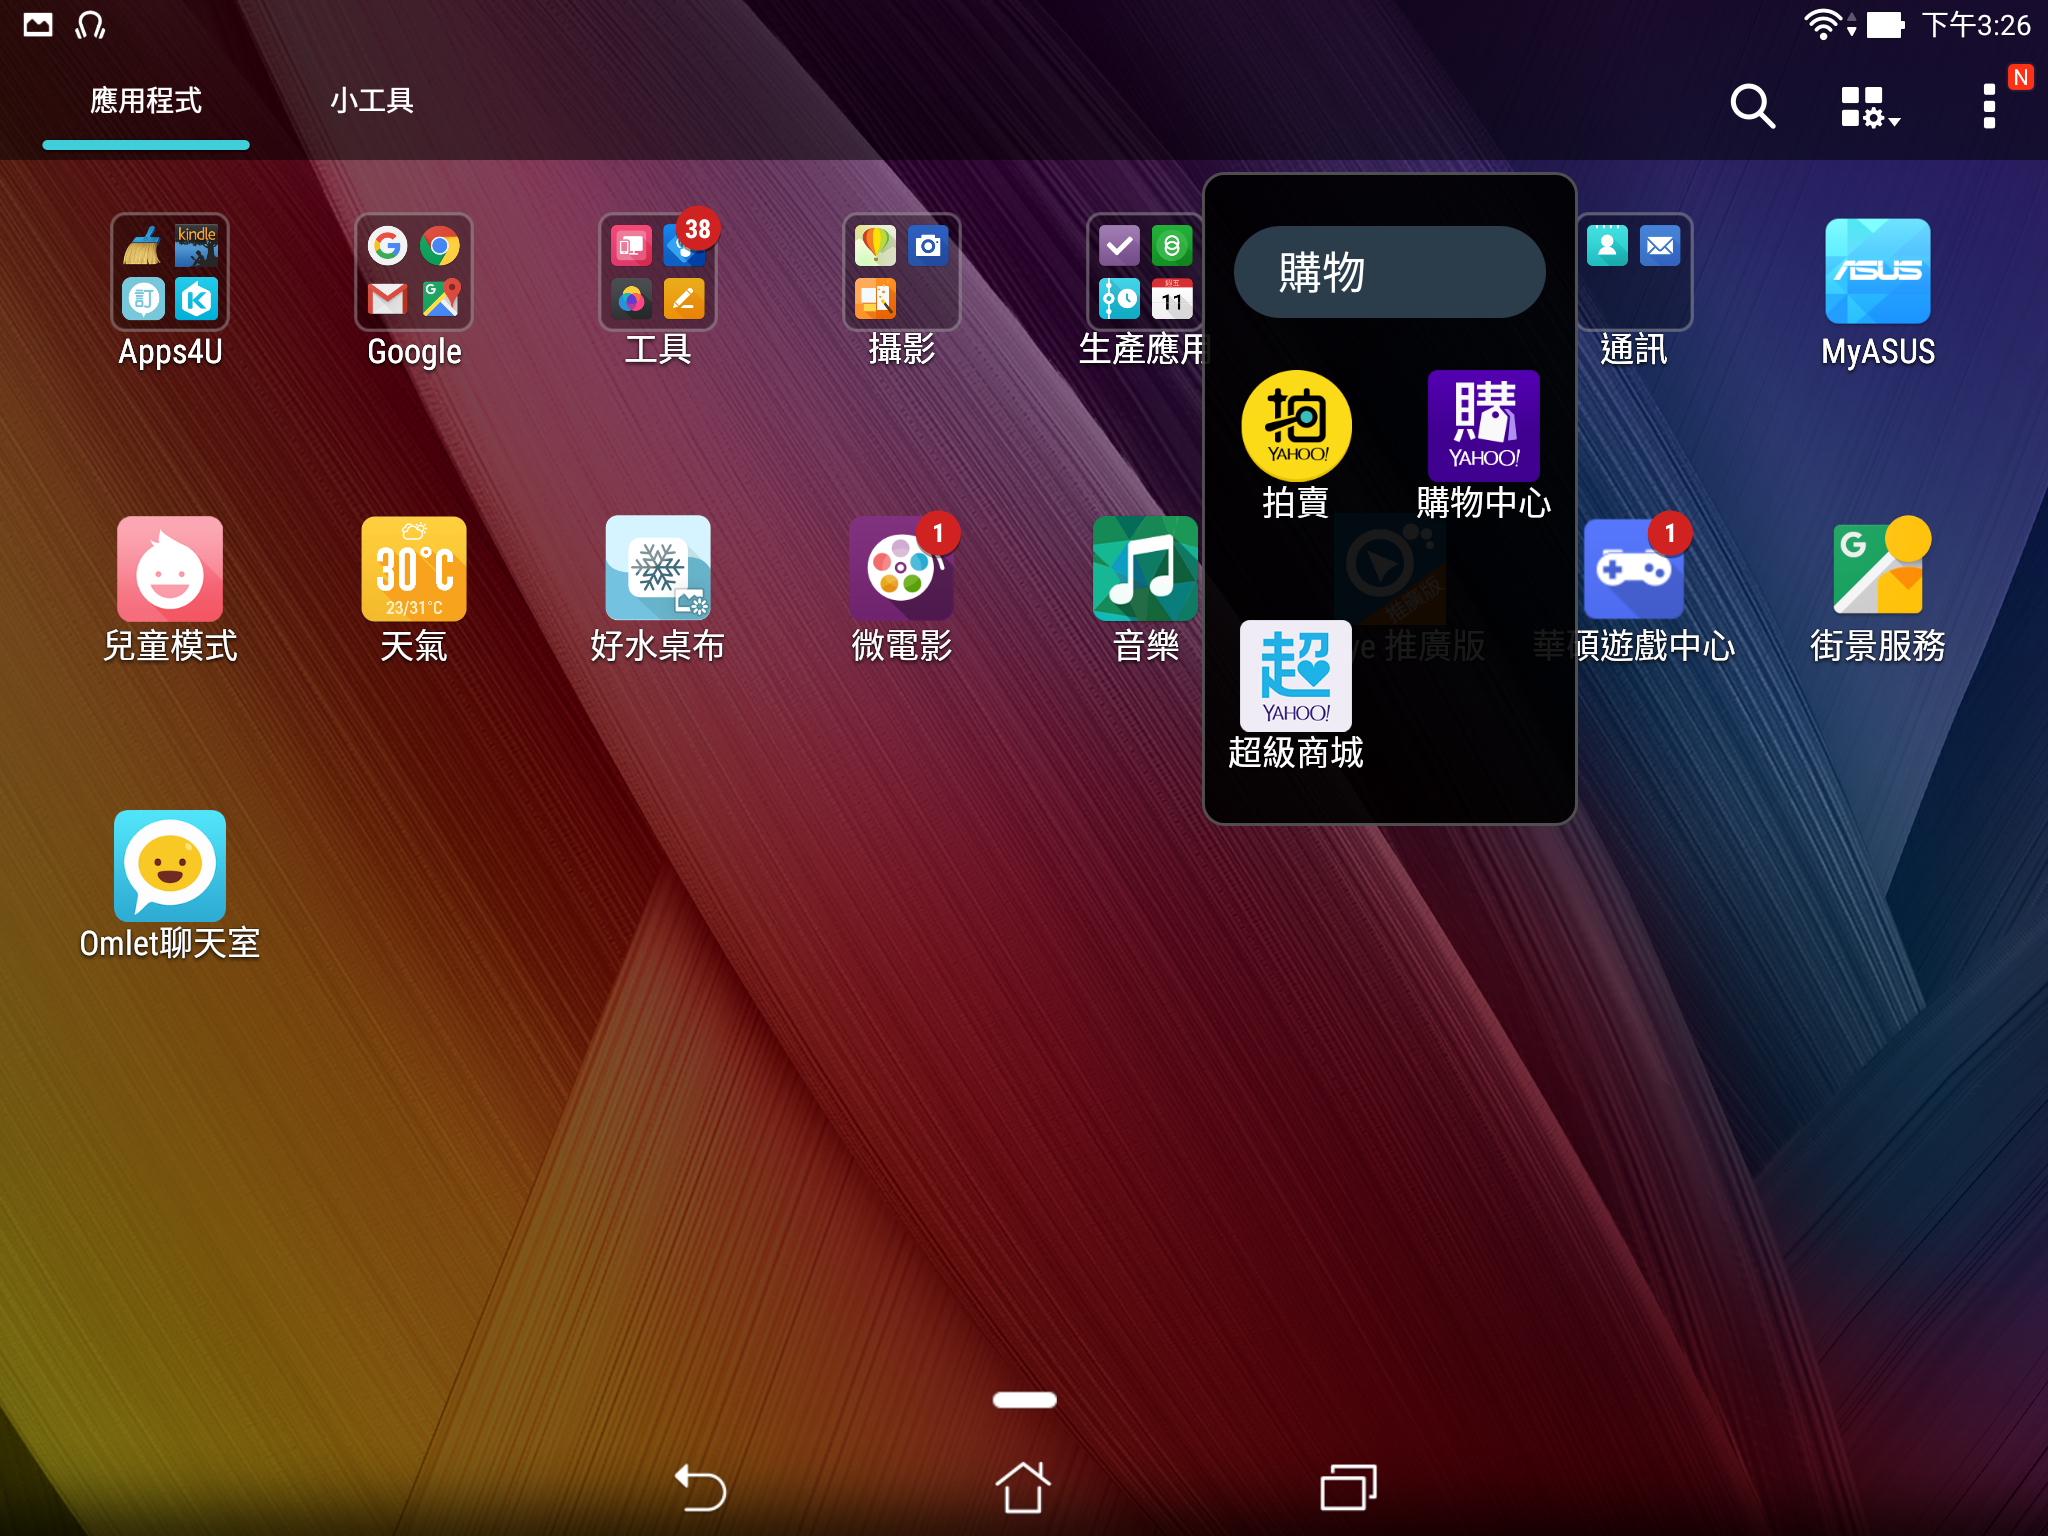Open the 微電影 mini movie app
Image resolution: width=2048 pixels, height=1536 pixels.
pyautogui.click(x=900, y=568)
